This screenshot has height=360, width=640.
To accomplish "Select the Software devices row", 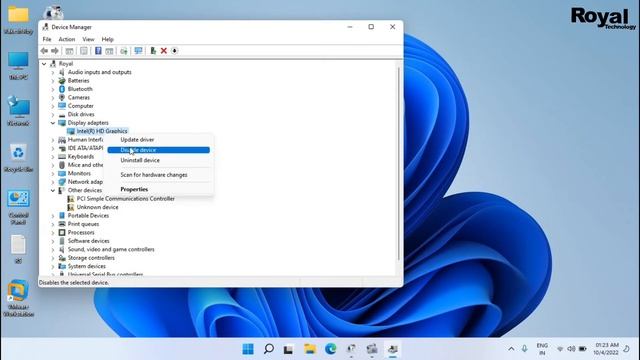I will tap(88, 241).
